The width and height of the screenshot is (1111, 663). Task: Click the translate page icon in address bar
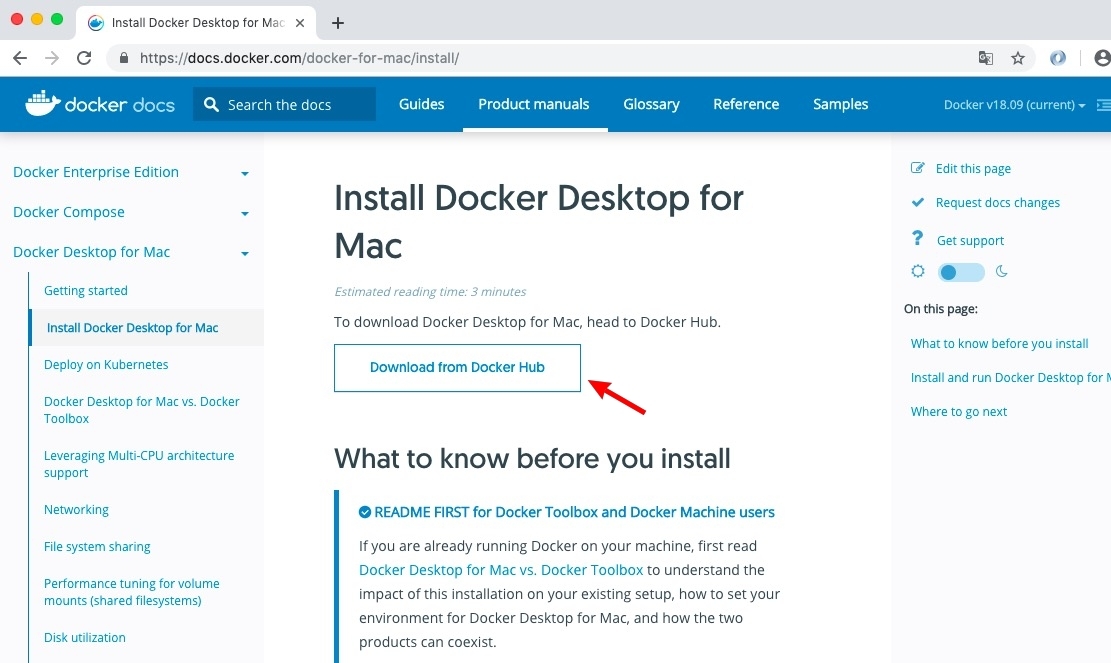(x=986, y=58)
